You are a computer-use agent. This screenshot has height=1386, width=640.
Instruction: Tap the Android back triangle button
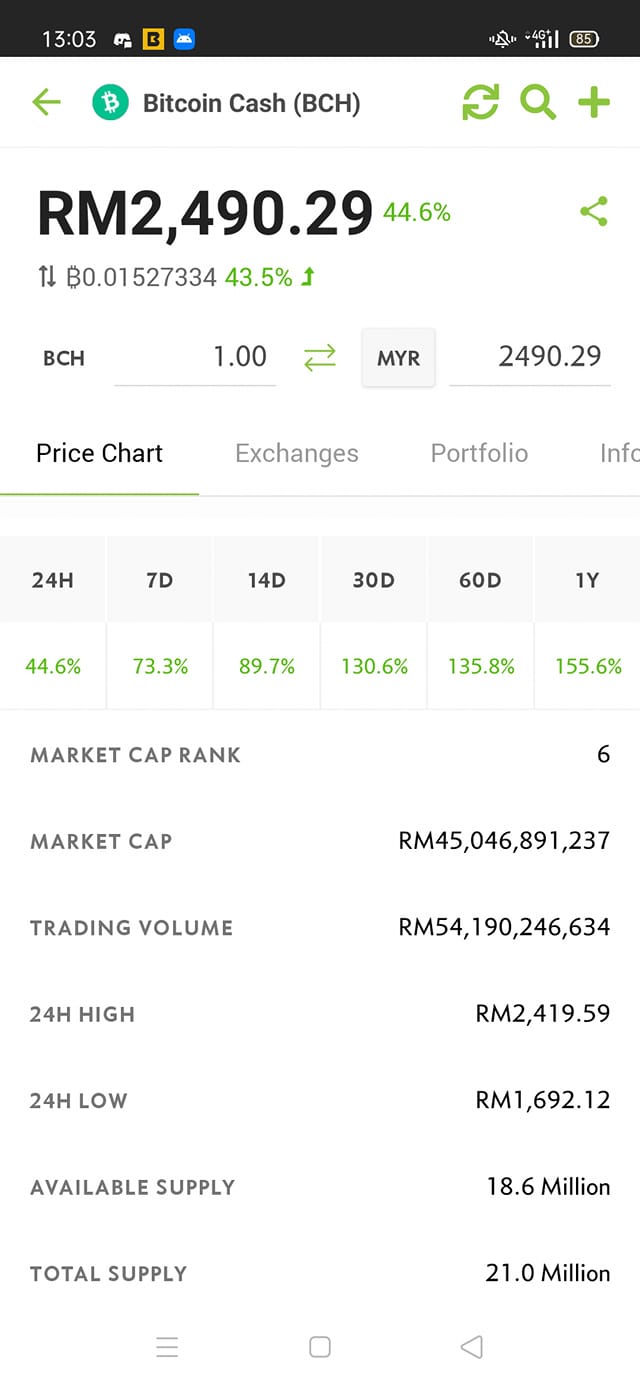click(472, 1346)
